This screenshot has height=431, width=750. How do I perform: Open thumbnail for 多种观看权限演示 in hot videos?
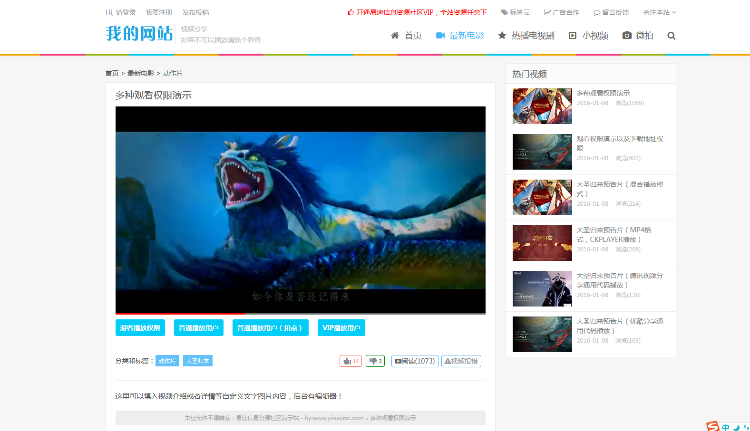click(x=542, y=106)
